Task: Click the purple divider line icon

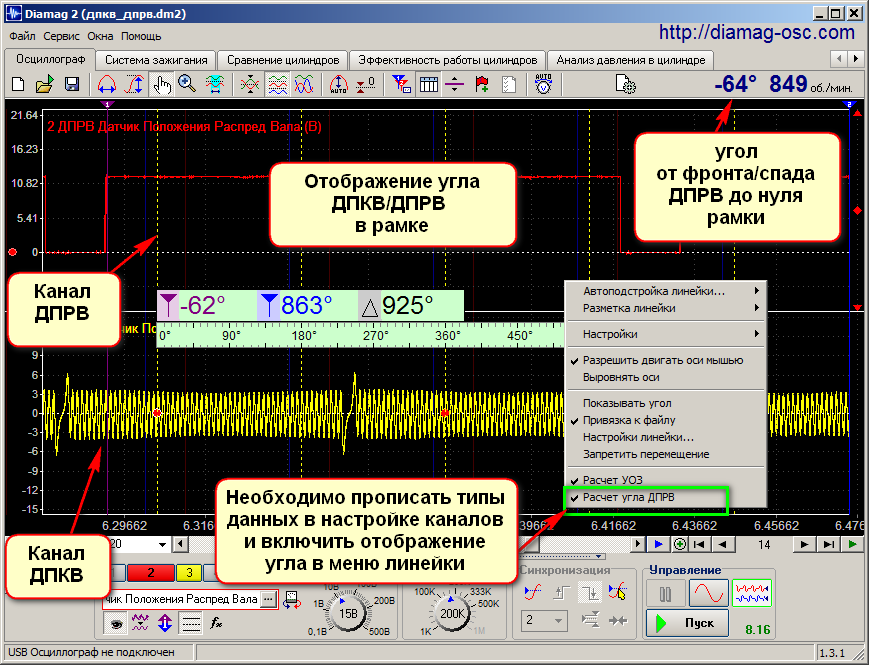Action: coord(454,84)
